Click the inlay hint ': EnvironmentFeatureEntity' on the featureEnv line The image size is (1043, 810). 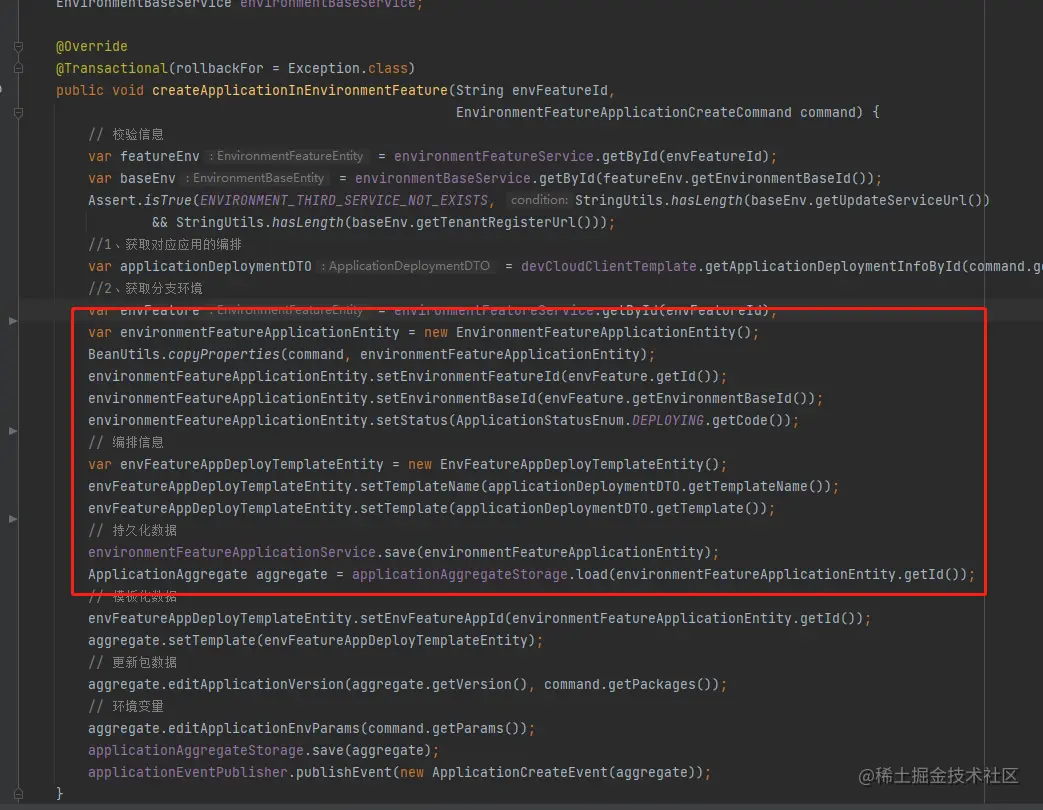pyautogui.click(x=286, y=156)
